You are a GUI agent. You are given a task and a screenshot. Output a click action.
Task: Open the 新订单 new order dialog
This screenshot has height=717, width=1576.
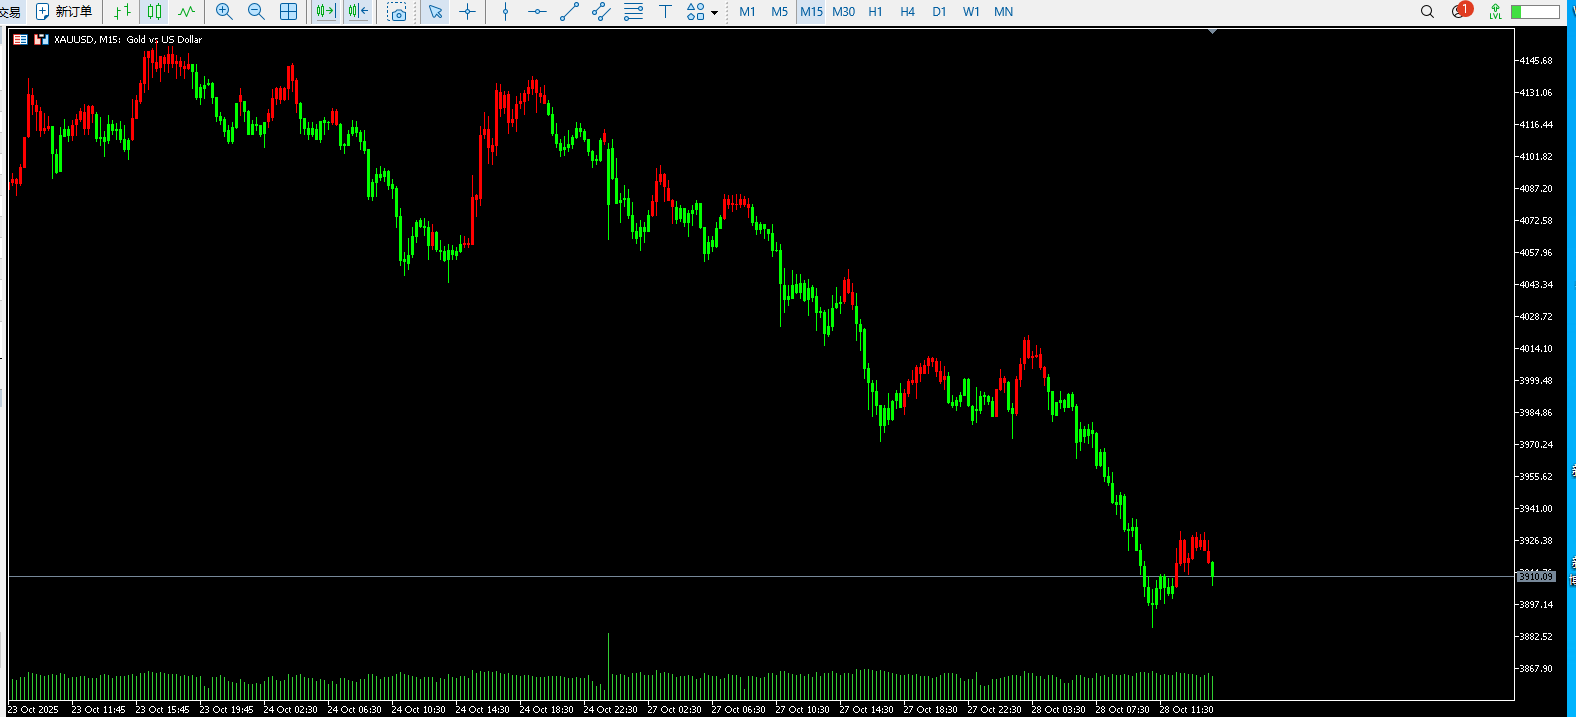64,12
